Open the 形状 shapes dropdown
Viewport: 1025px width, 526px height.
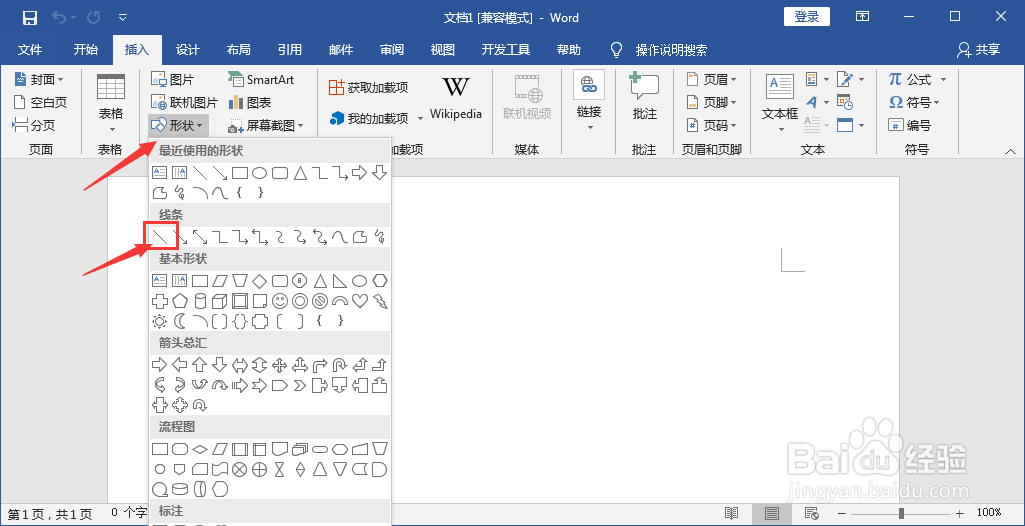tap(178, 125)
